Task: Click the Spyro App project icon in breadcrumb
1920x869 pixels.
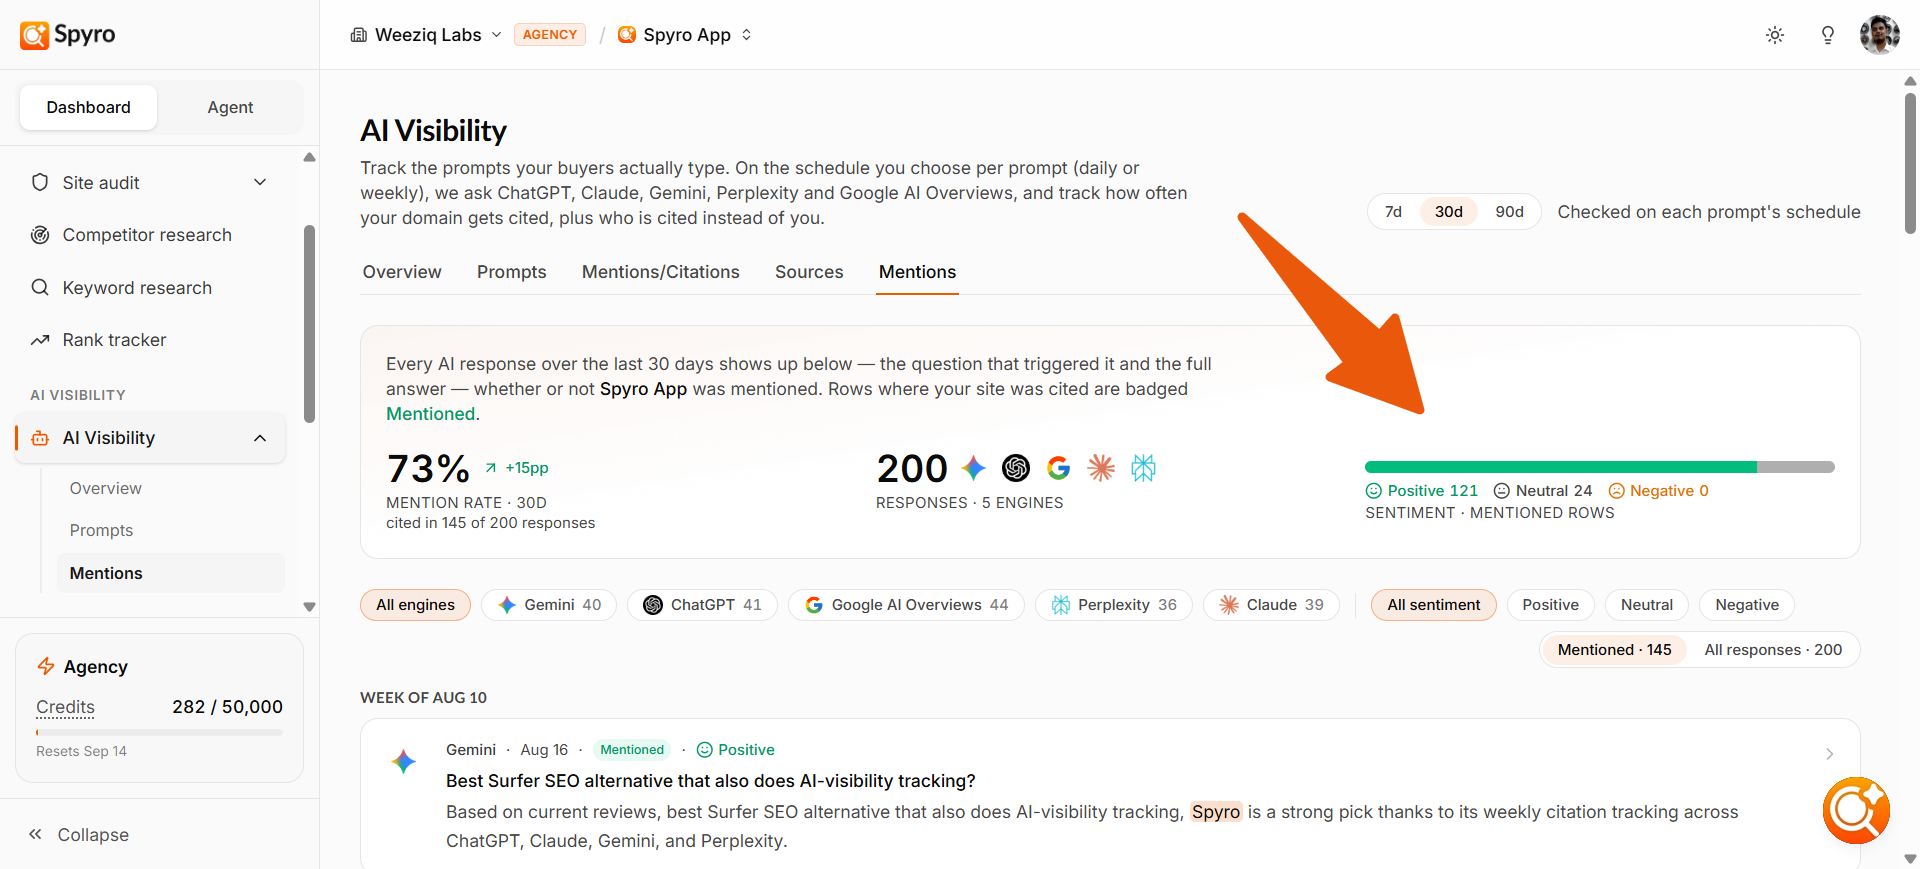Action: pos(627,35)
